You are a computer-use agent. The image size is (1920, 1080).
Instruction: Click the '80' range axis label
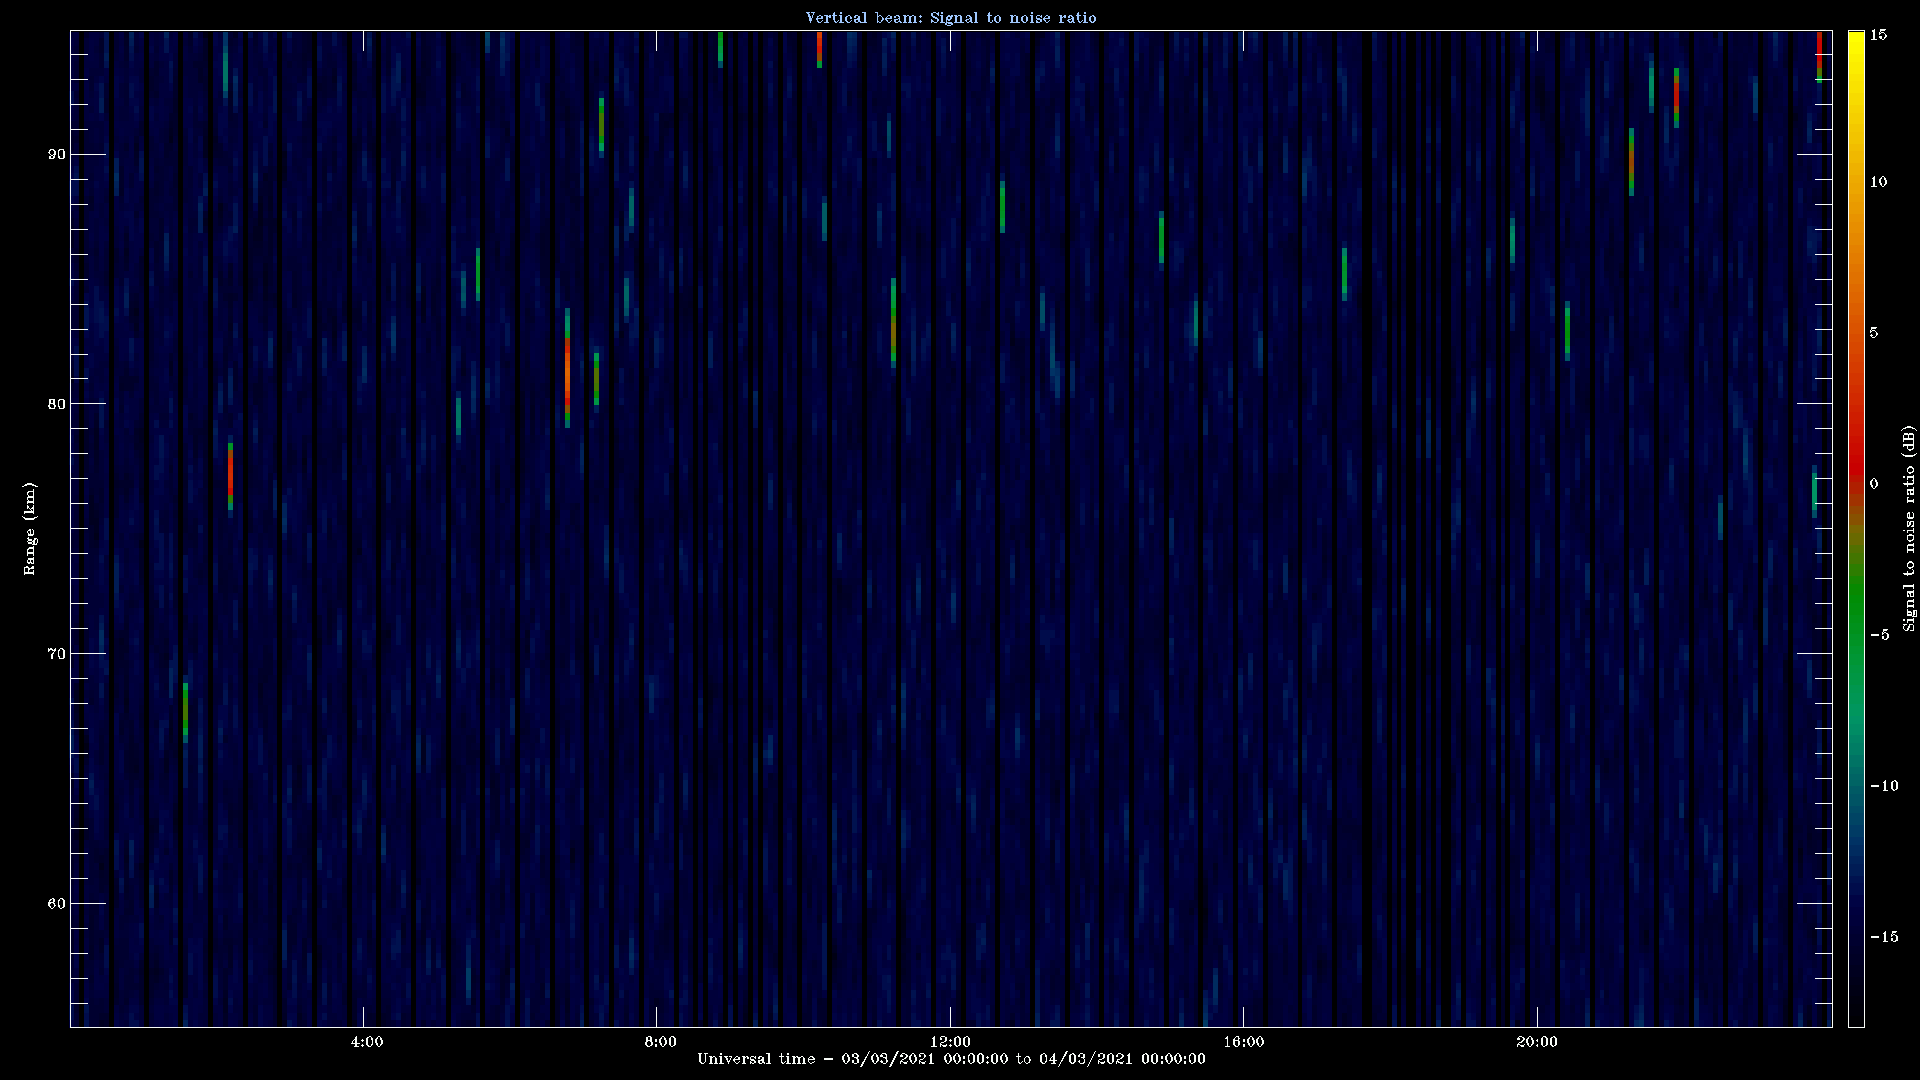point(56,404)
